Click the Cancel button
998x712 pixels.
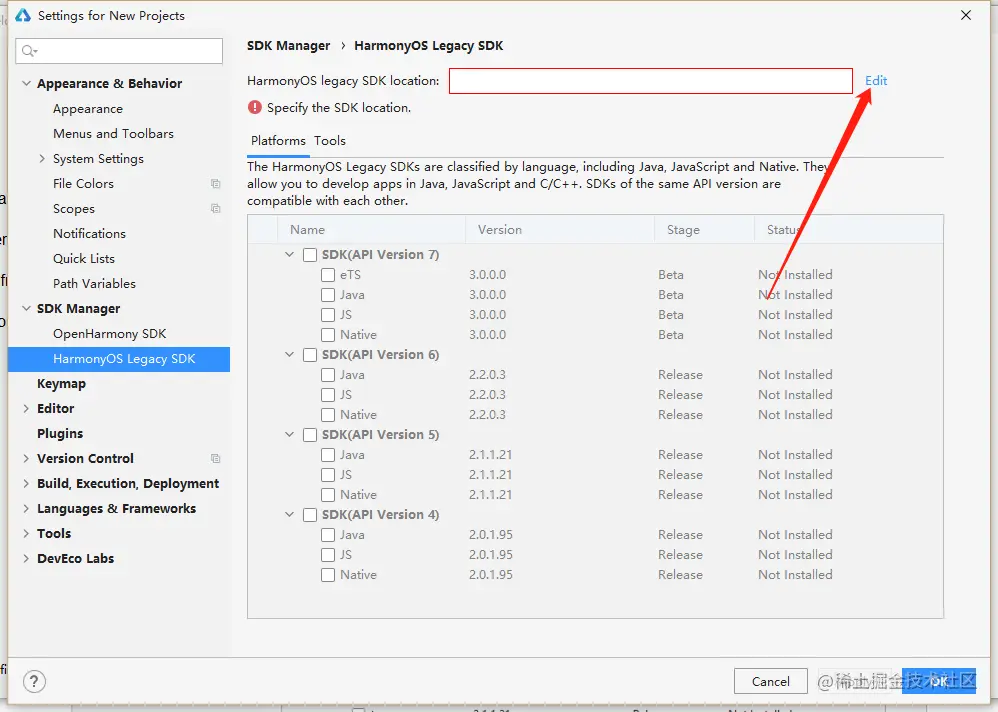pos(771,681)
